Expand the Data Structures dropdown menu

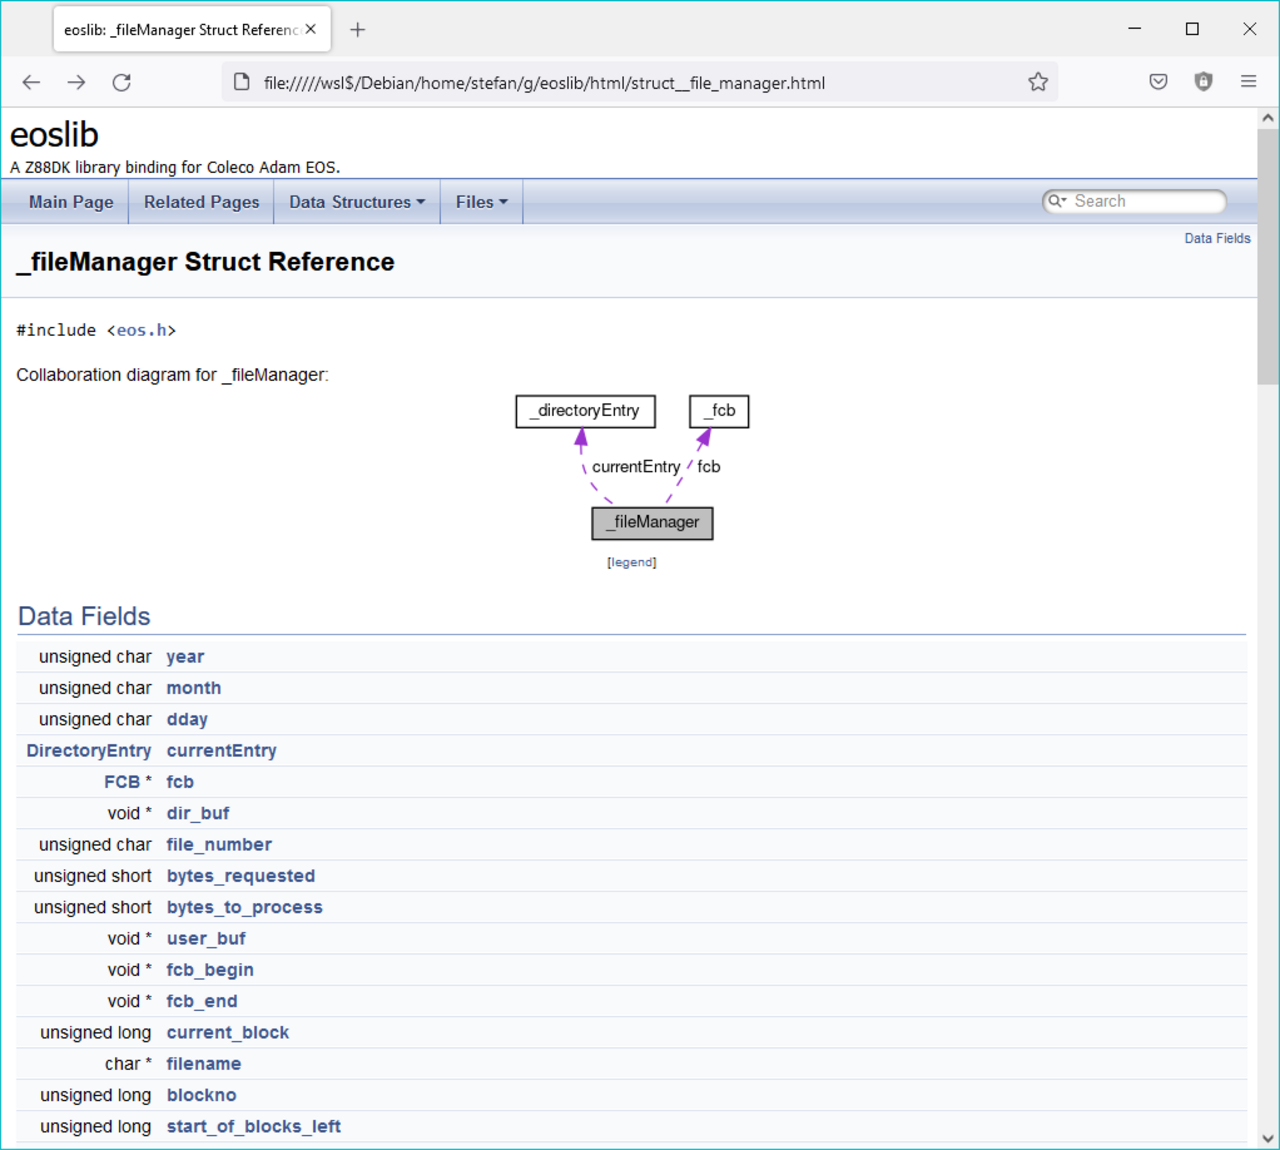click(357, 202)
